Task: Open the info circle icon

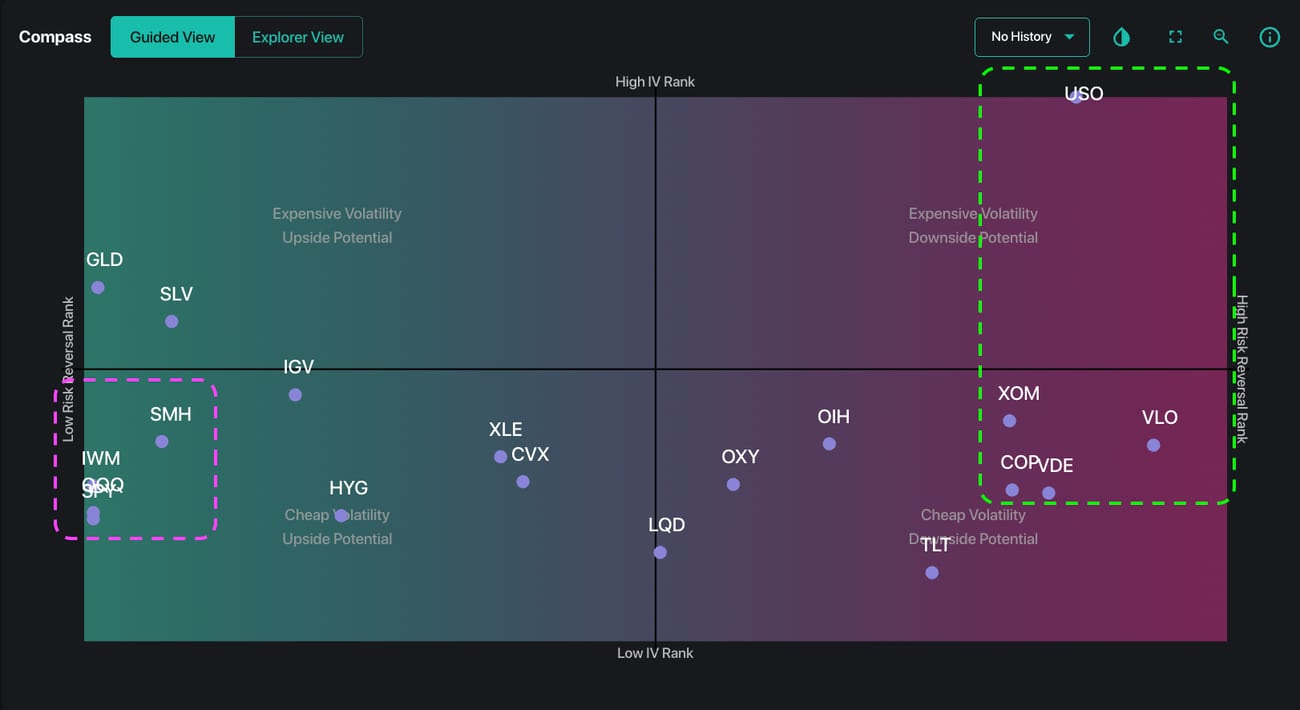Action: pyautogui.click(x=1269, y=37)
